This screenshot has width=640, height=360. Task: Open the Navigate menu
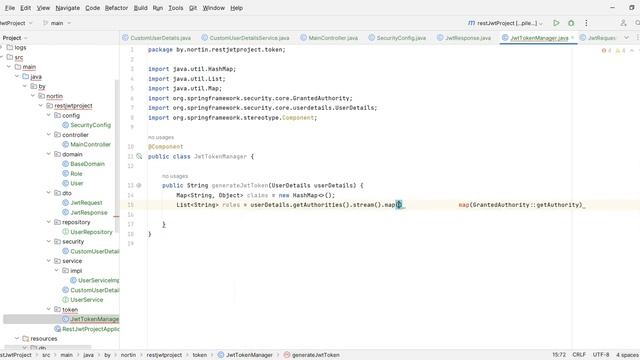tap(67, 8)
